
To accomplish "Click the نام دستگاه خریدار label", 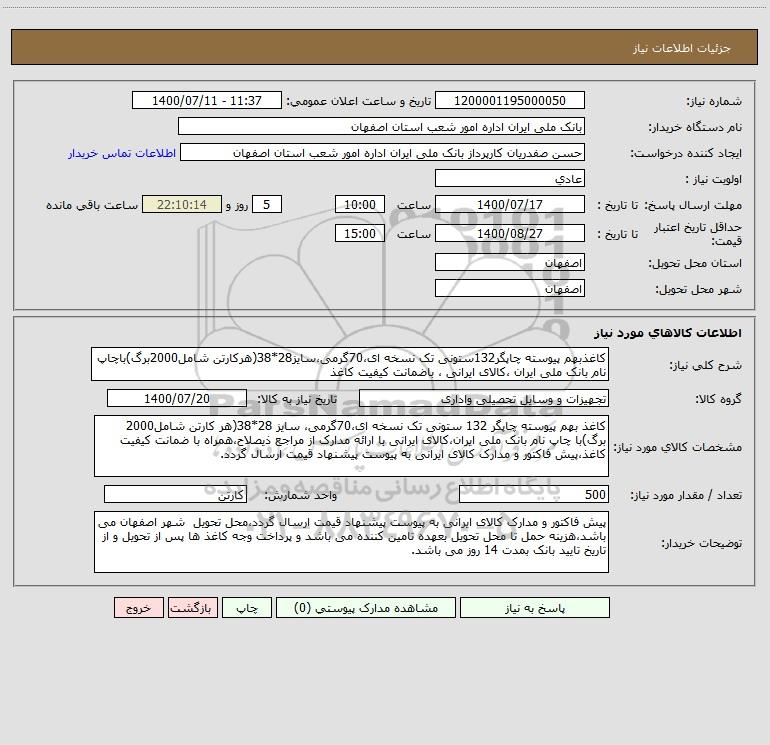I will 695,128.
